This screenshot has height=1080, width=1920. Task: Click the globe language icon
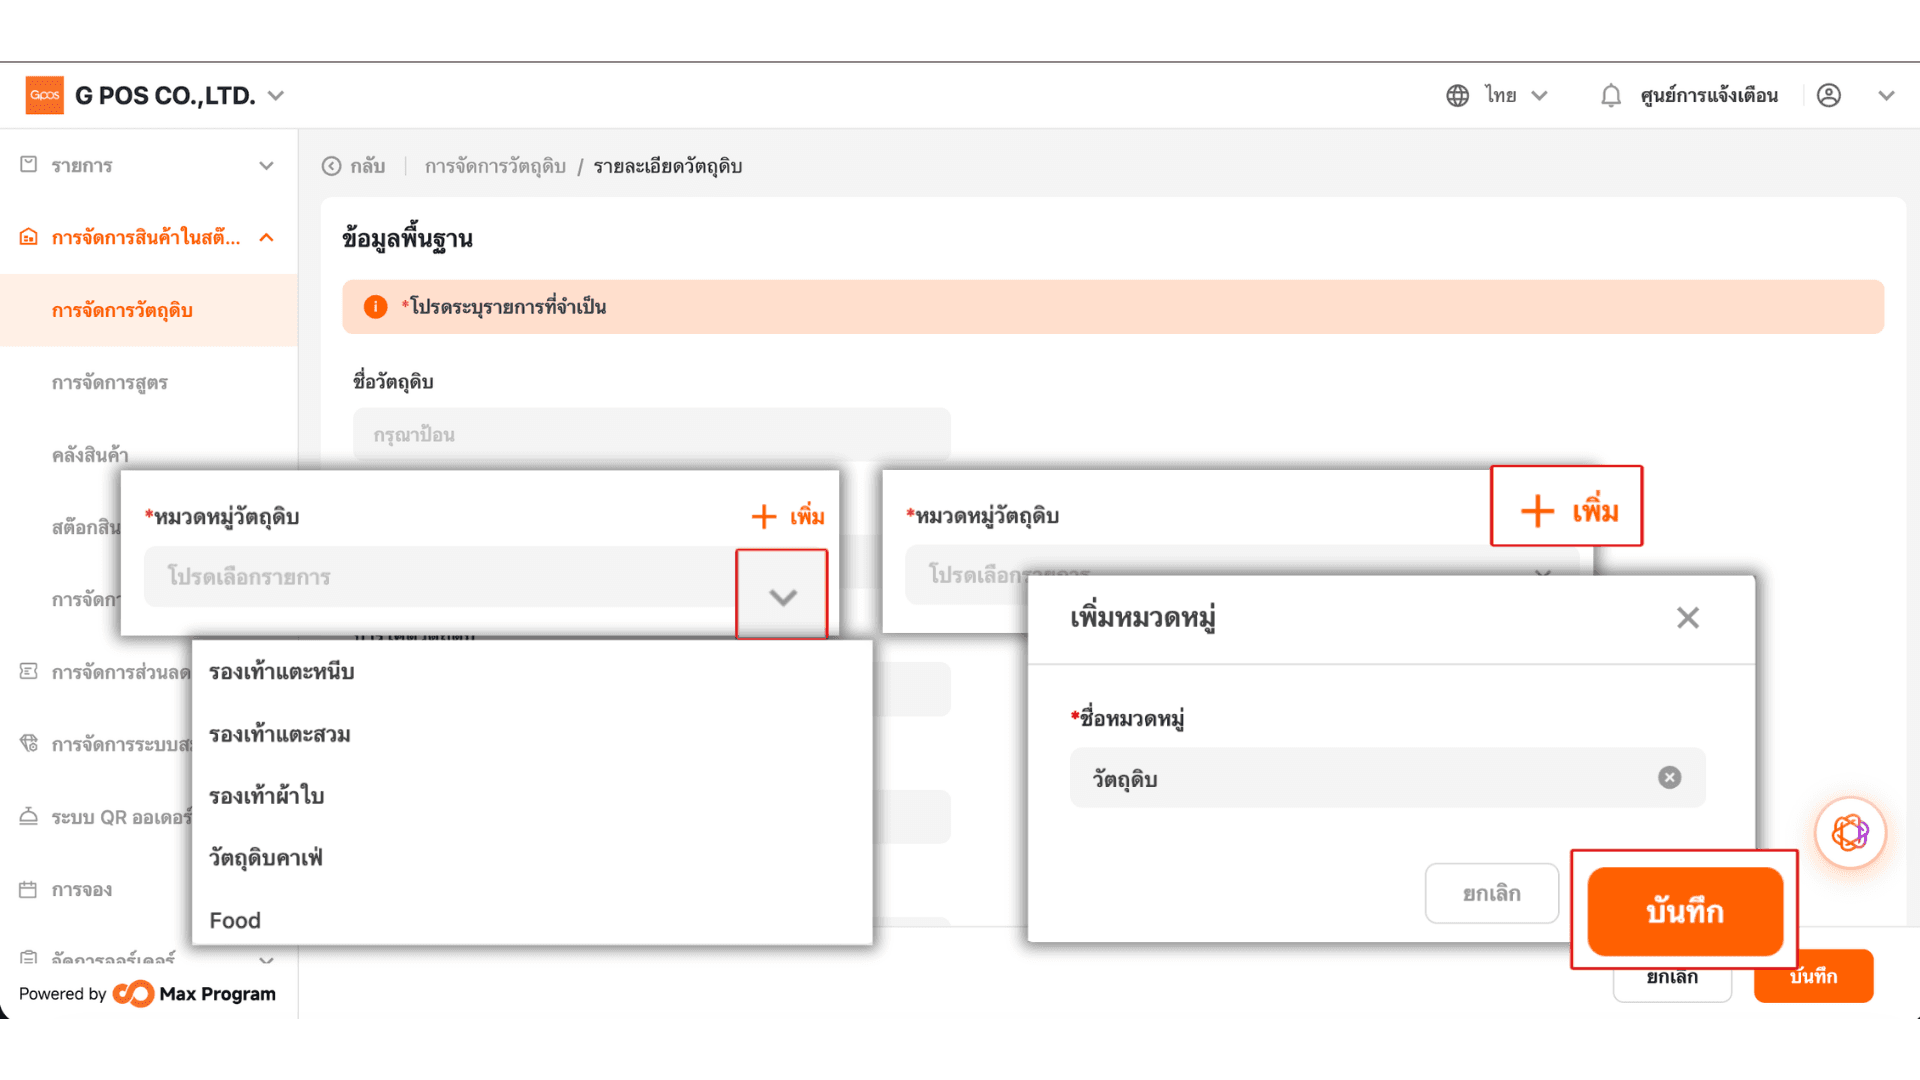[1457, 95]
